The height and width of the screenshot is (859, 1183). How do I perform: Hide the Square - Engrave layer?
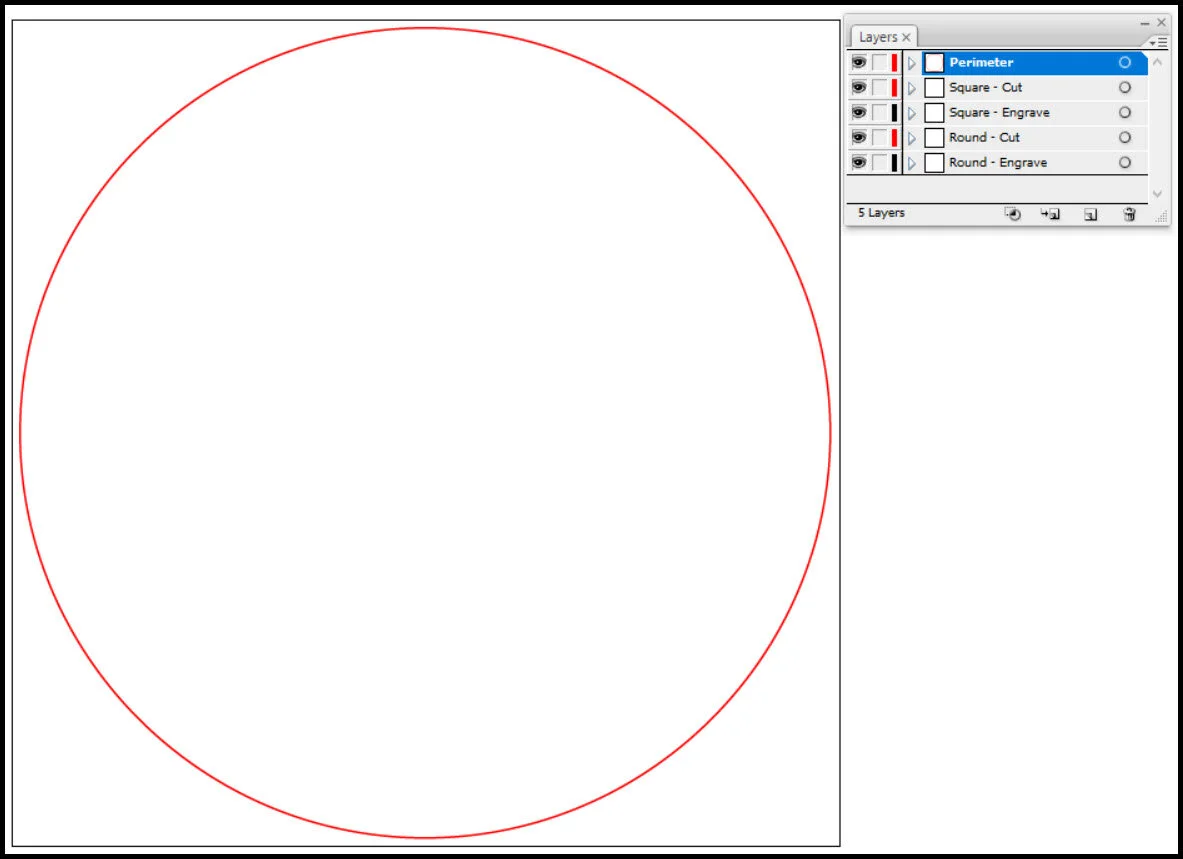(x=859, y=112)
